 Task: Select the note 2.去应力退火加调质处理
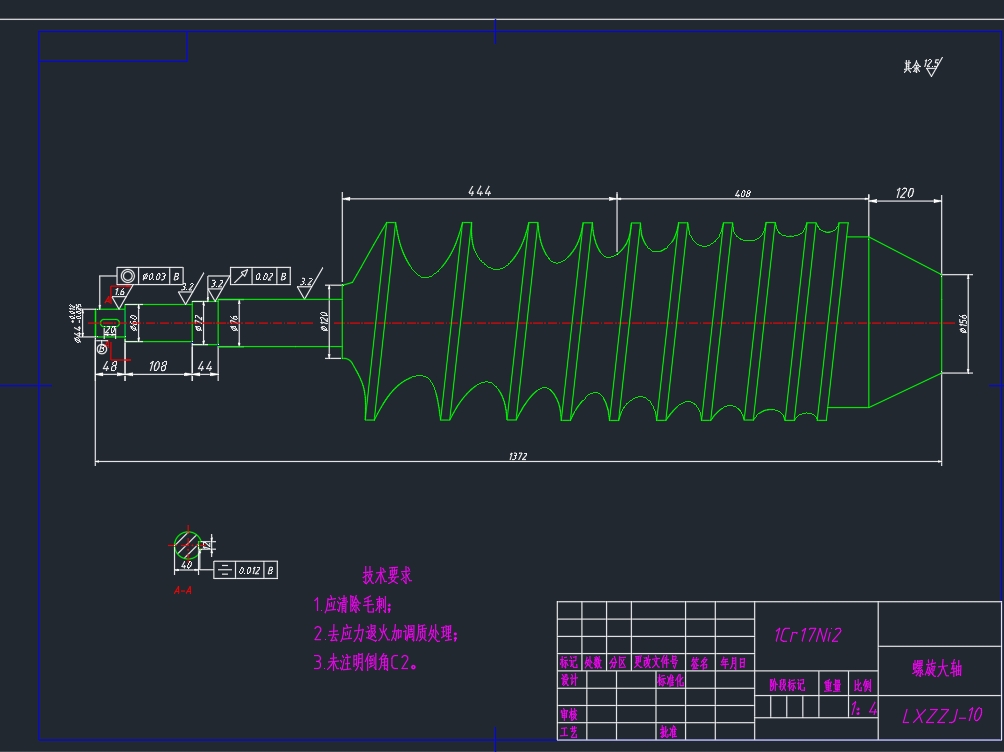coord(386,633)
